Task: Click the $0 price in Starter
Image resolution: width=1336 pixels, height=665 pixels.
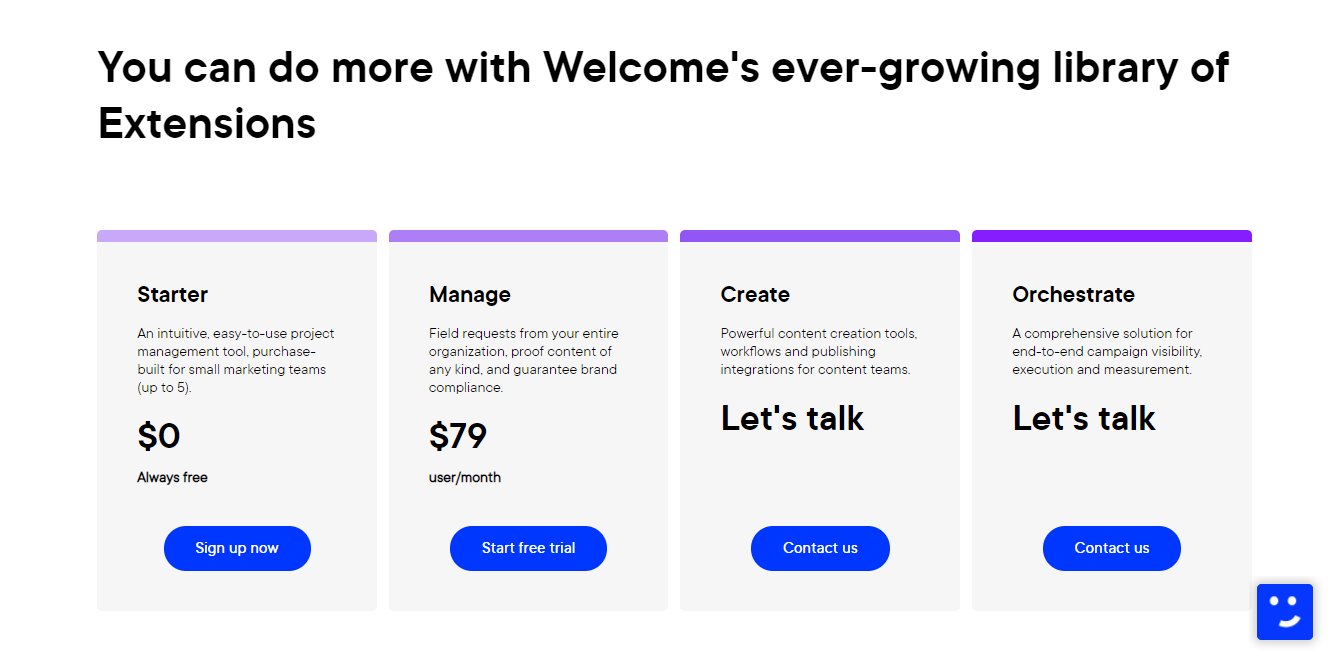Action: point(158,436)
